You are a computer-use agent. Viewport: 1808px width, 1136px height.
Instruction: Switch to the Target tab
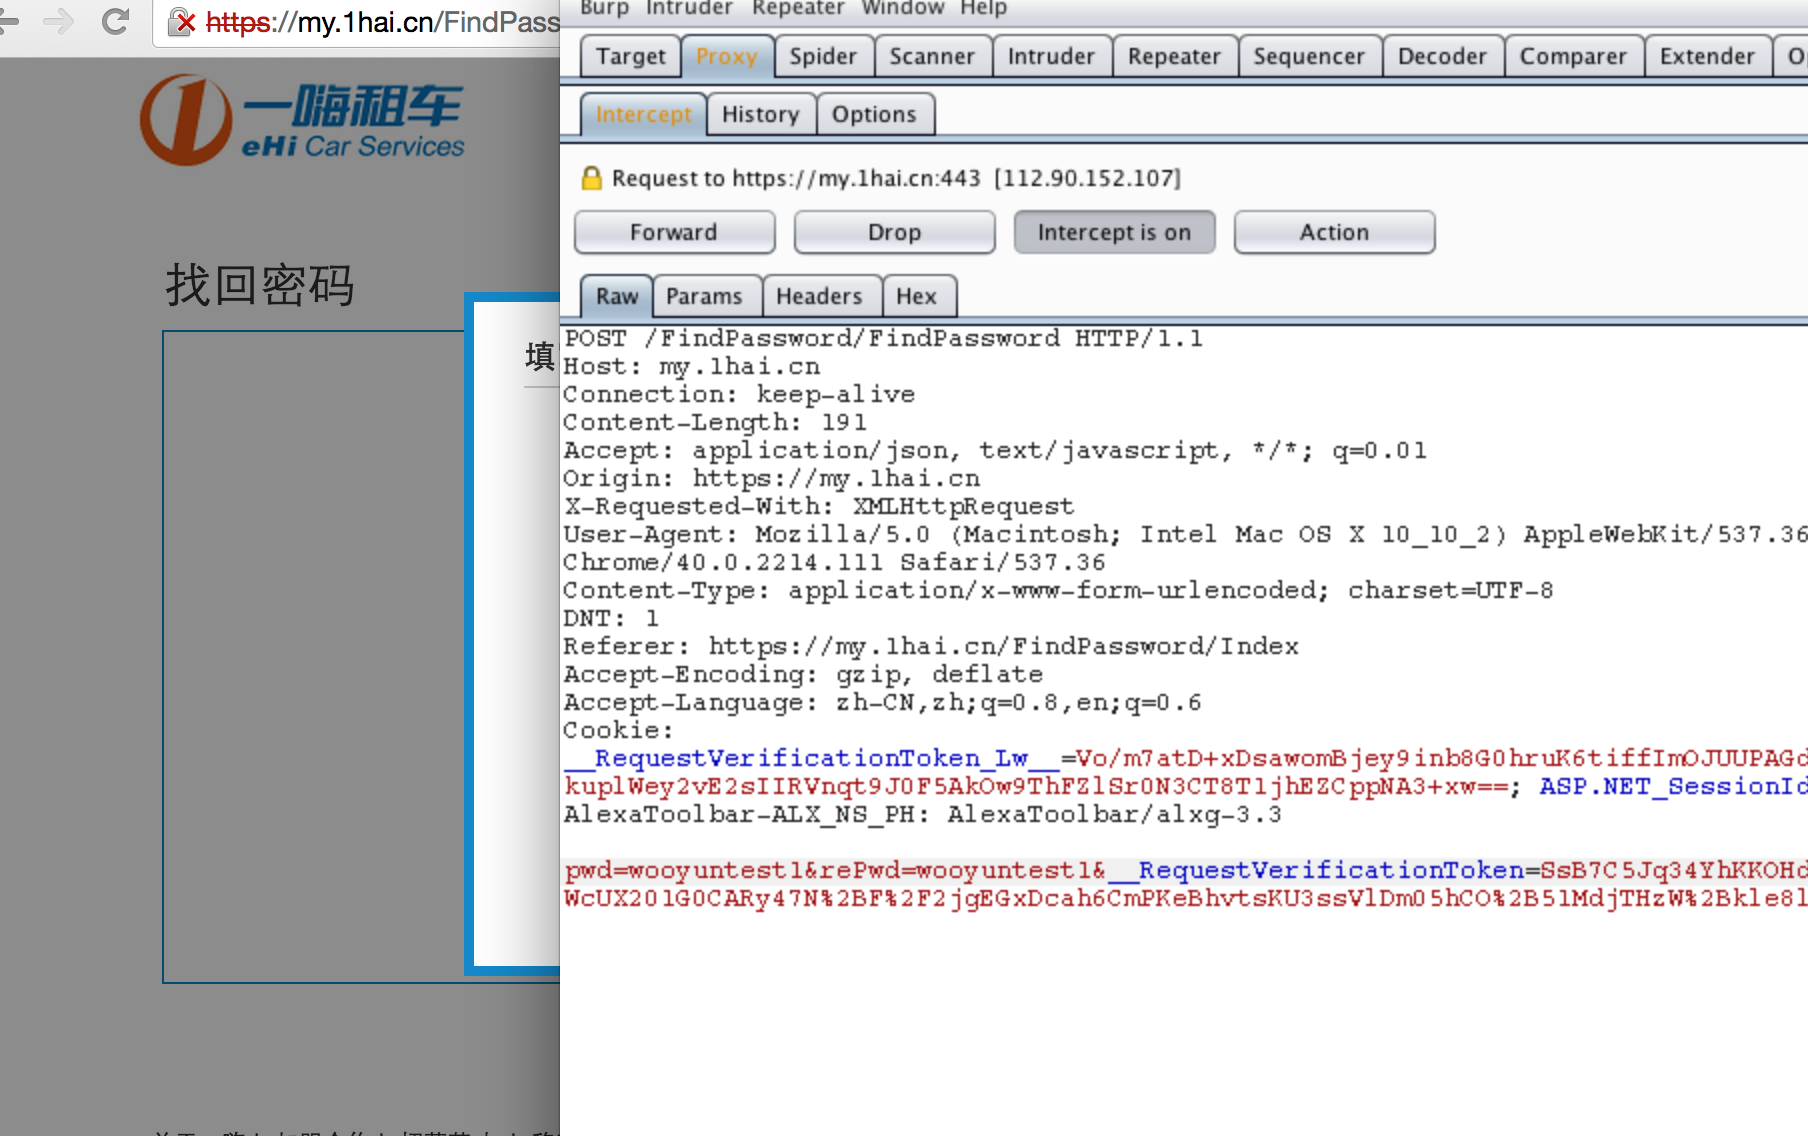631,56
